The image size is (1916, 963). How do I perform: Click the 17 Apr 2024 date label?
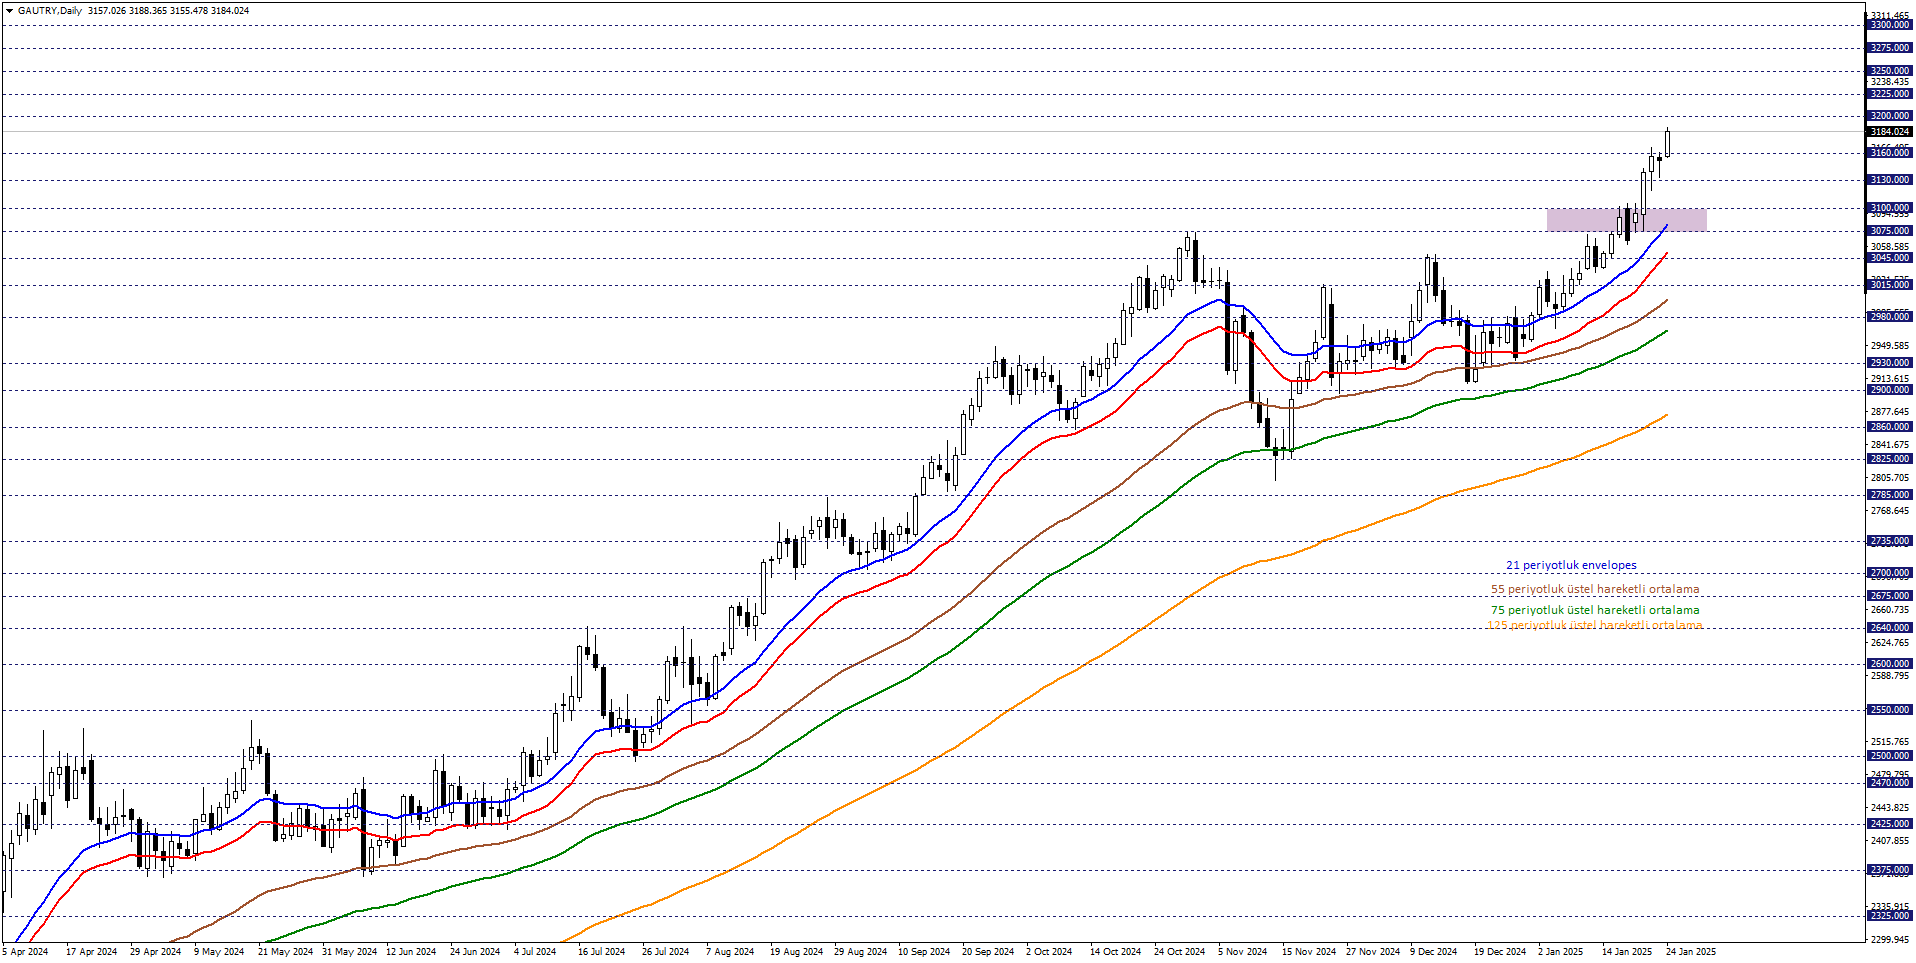pyautogui.click(x=91, y=952)
